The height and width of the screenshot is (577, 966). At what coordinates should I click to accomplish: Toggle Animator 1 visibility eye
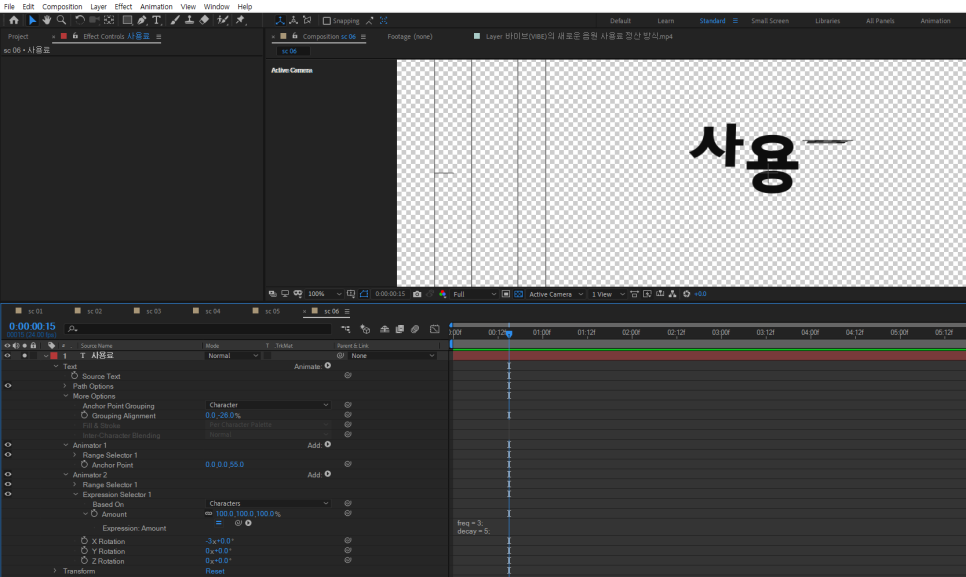click(7, 445)
